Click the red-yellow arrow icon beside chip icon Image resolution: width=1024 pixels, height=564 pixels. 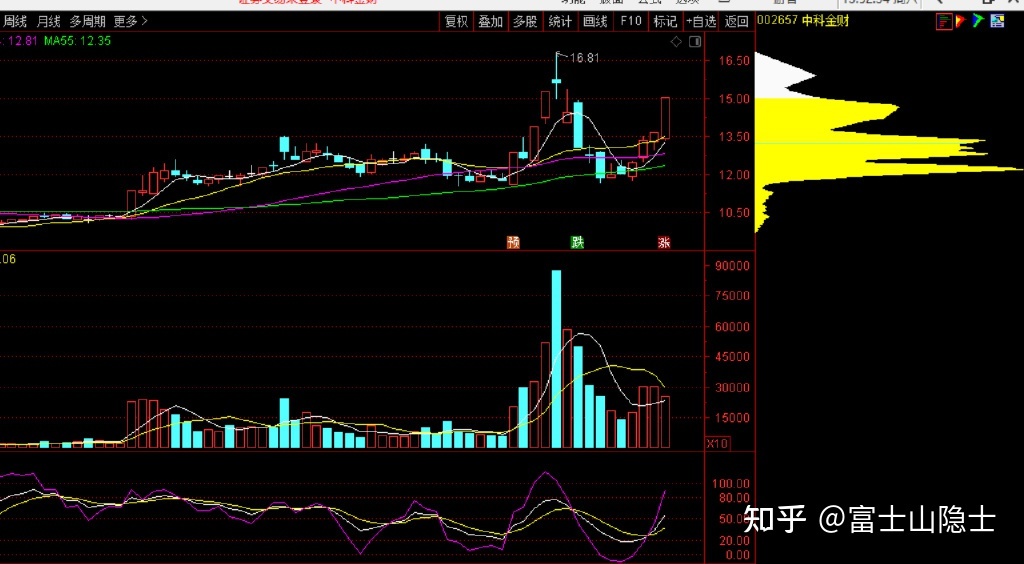click(961, 22)
